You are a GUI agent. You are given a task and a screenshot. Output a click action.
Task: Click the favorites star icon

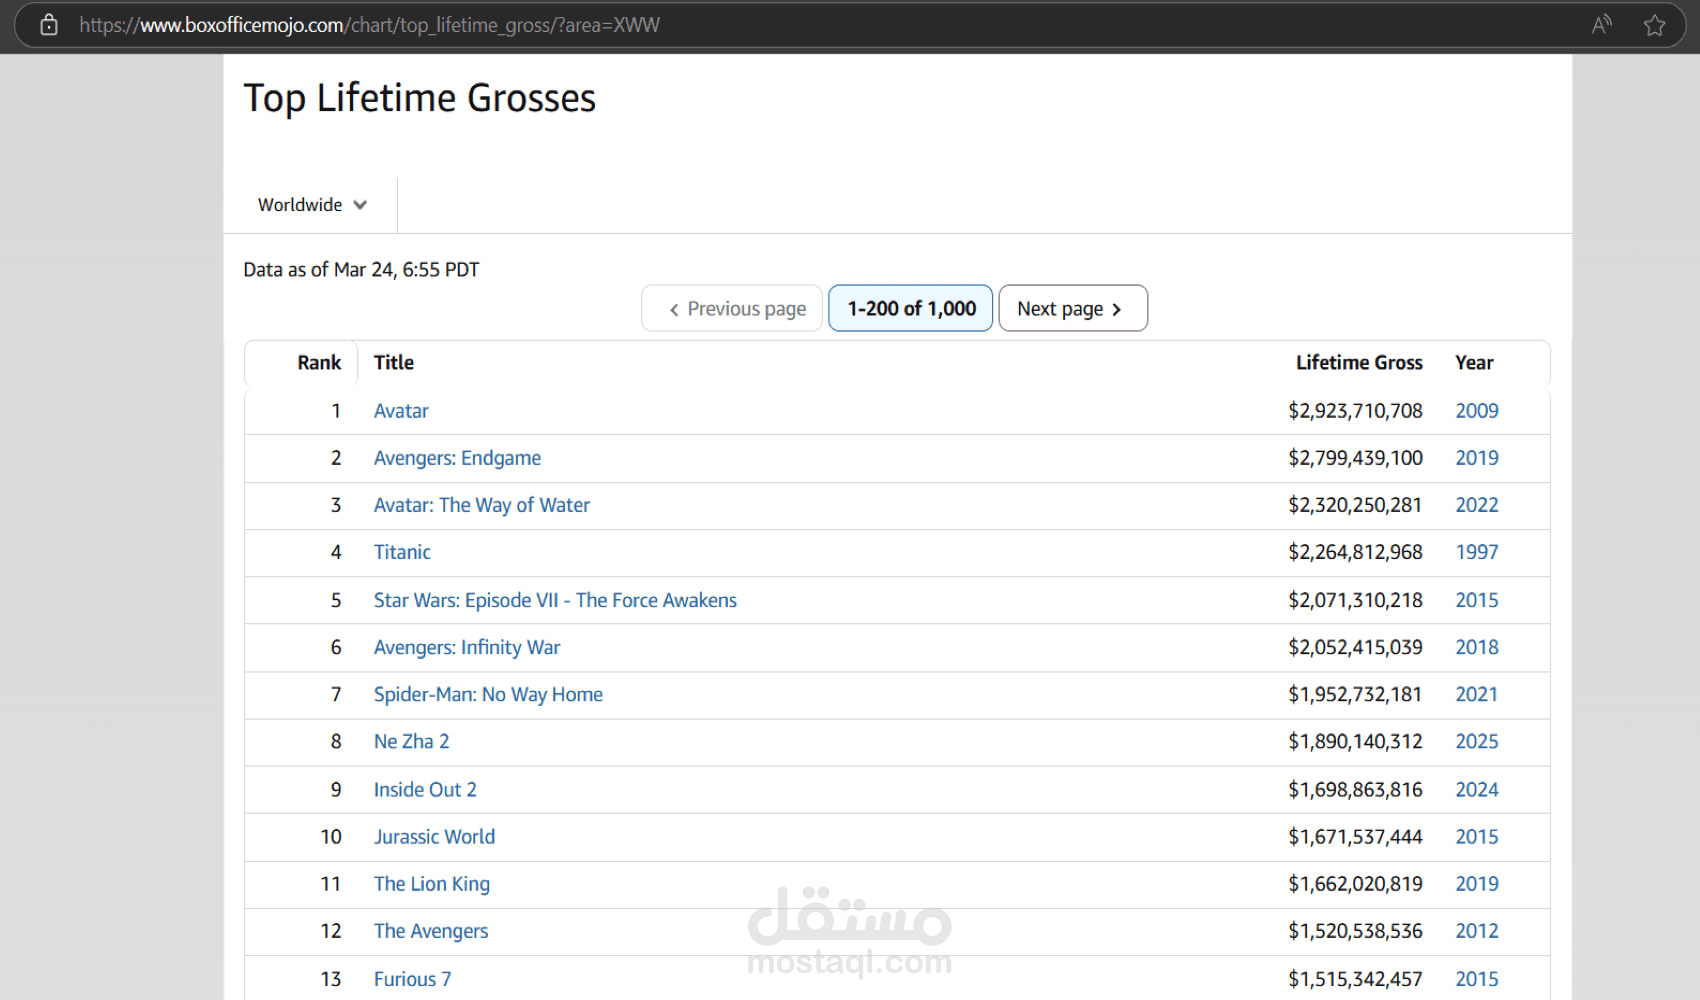[x=1655, y=25]
